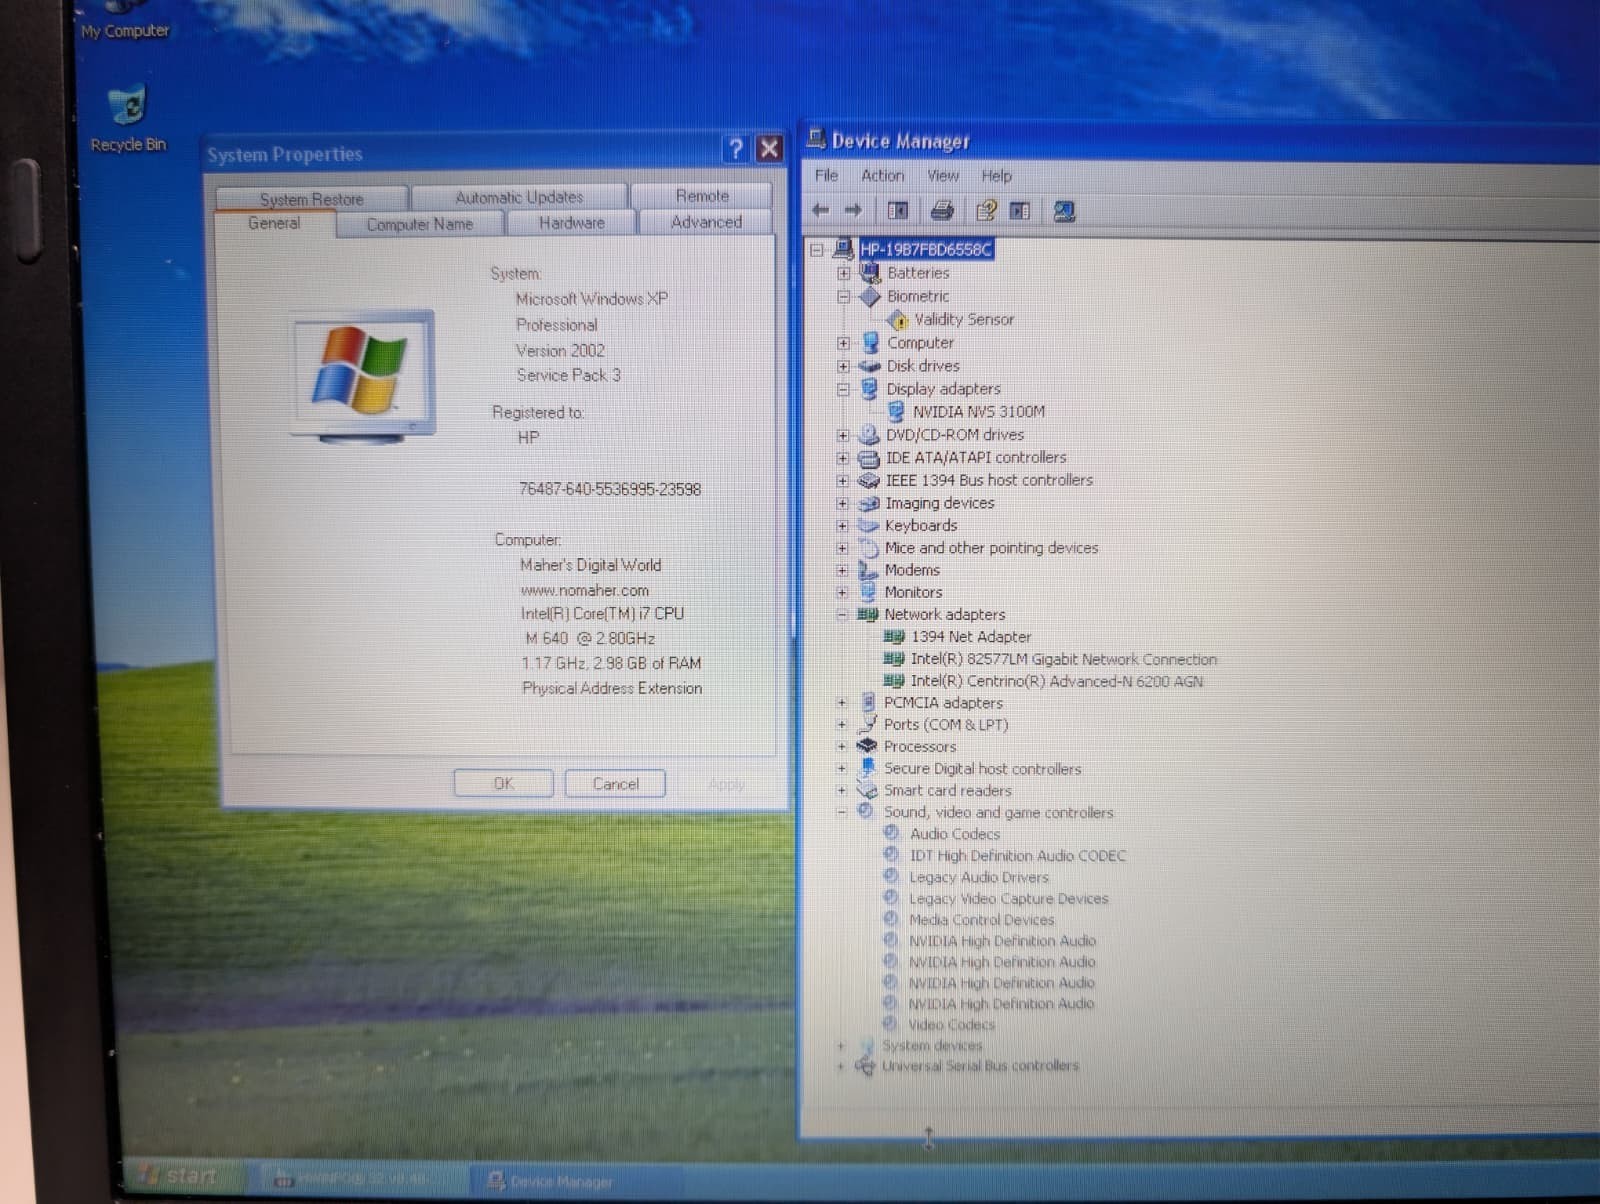
Task: Select the Validity Sensor device
Action: (x=963, y=319)
